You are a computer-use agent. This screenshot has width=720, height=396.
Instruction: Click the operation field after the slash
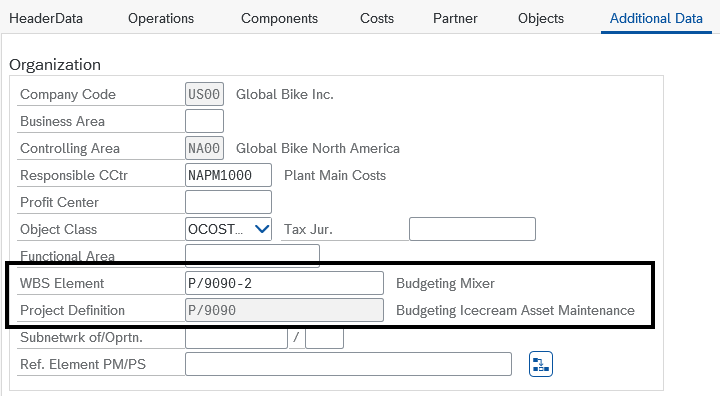pos(324,338)
